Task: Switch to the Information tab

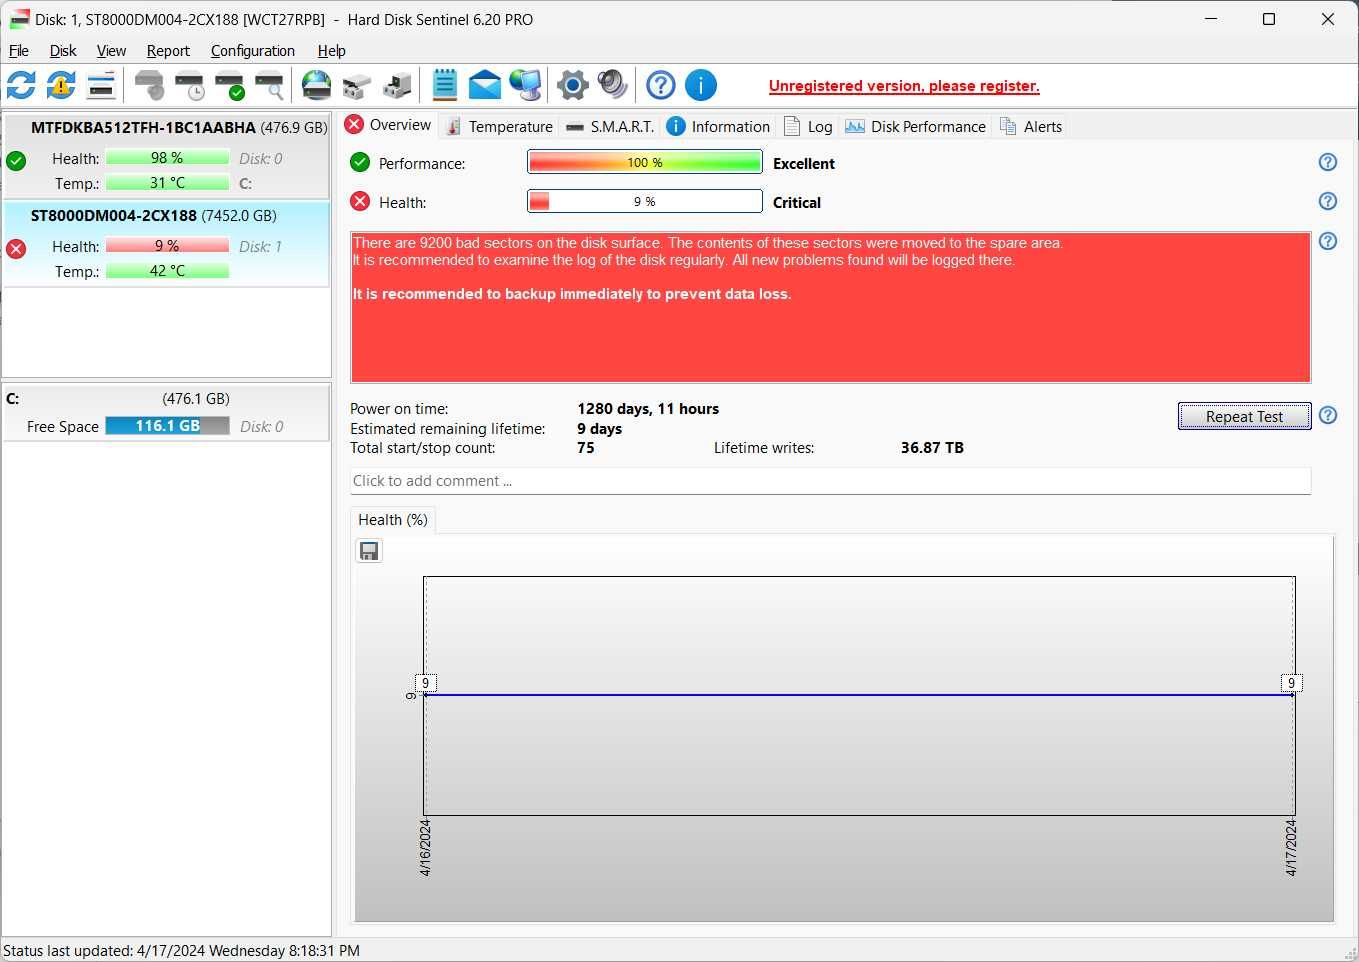Action: click(718, 127)
